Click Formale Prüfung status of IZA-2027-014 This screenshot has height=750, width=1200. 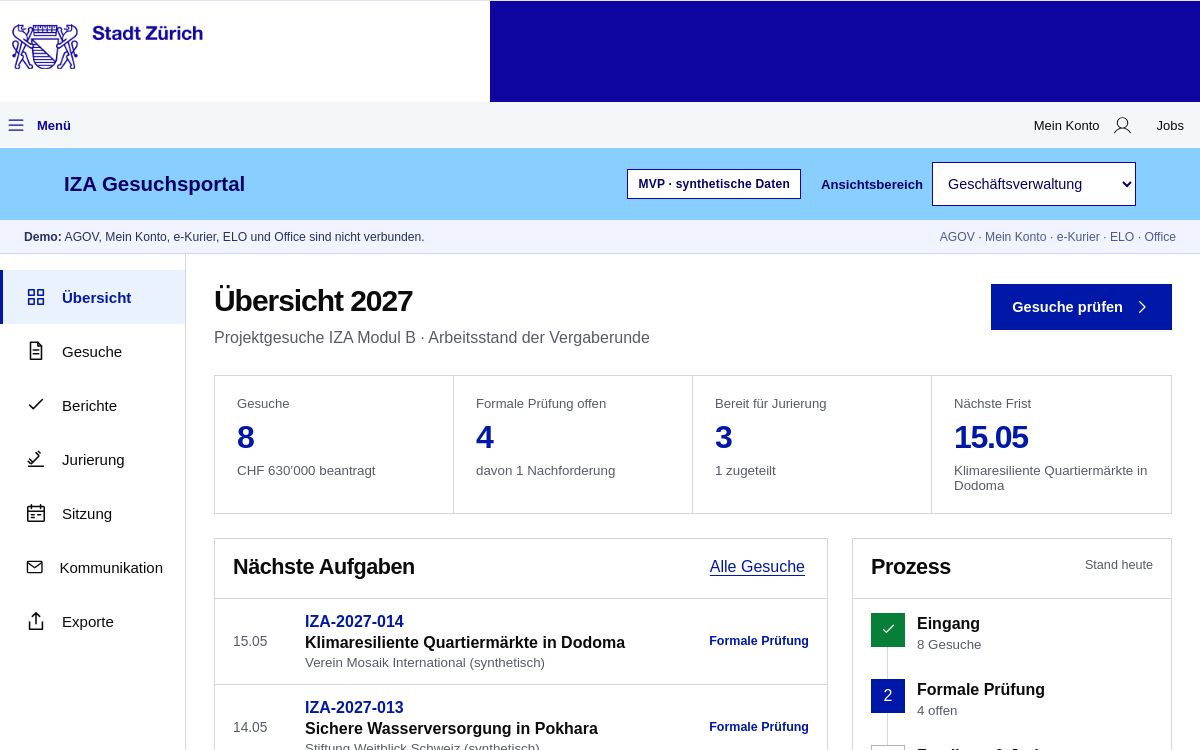click(759, 641)
